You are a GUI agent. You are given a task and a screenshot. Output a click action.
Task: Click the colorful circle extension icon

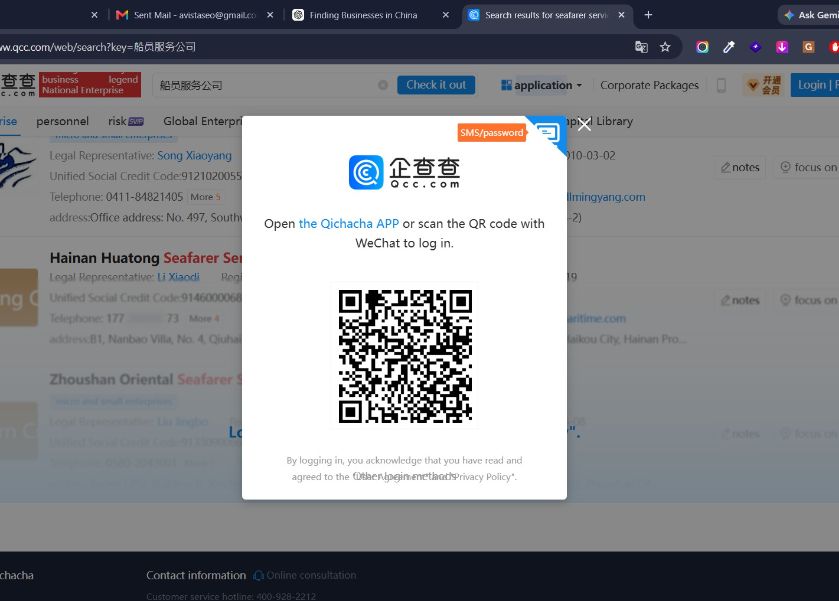[x=702, y=47]
